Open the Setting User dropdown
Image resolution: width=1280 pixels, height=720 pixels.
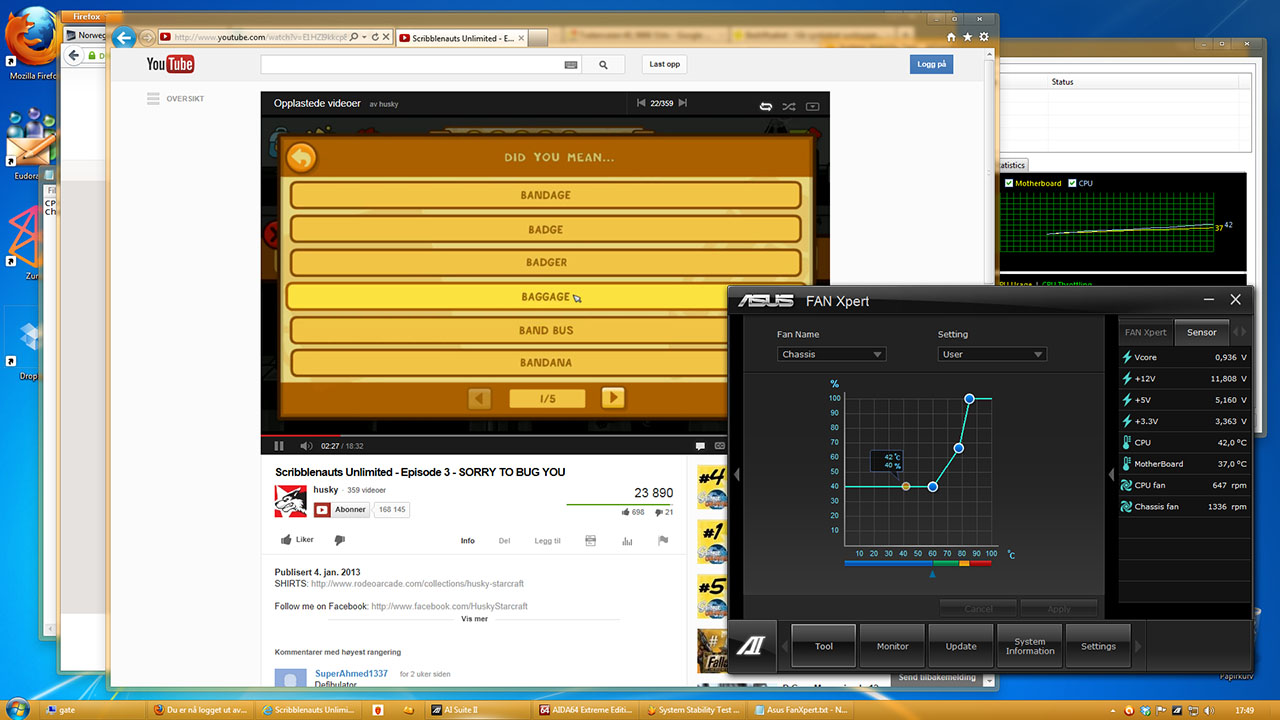(x=992, y=354)
